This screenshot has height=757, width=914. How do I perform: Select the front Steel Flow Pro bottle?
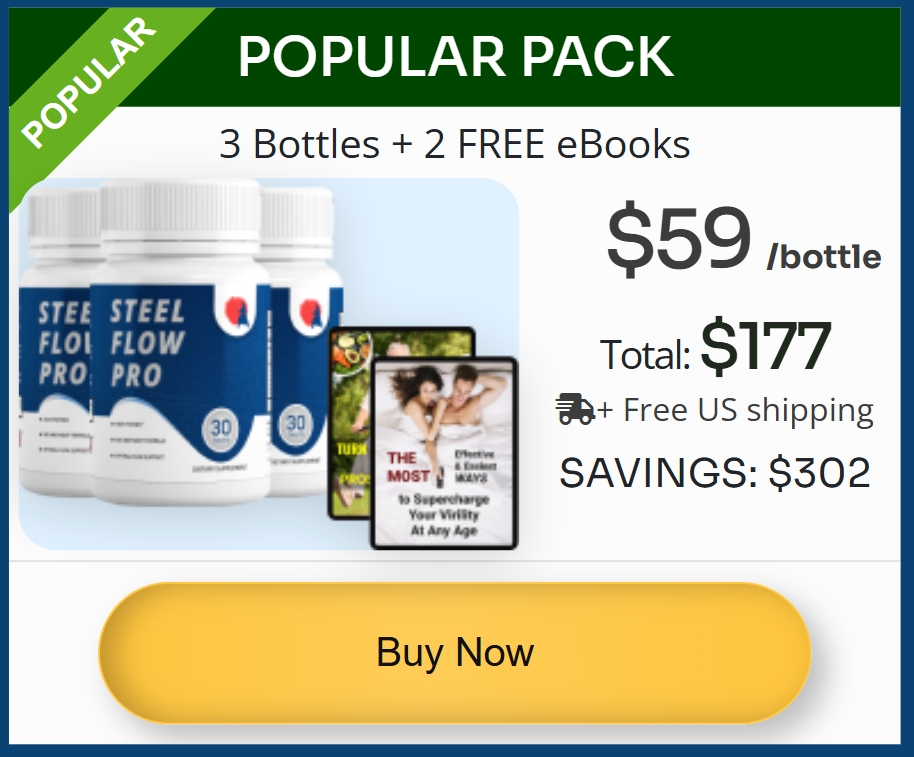(x=180, y=341)
